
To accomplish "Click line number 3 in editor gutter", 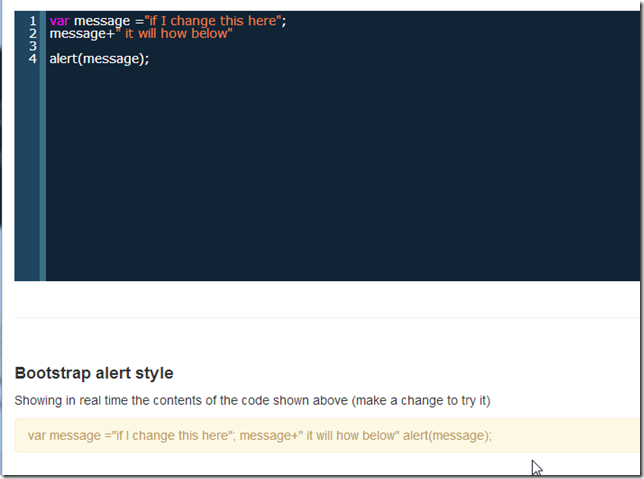I will 33,46.
